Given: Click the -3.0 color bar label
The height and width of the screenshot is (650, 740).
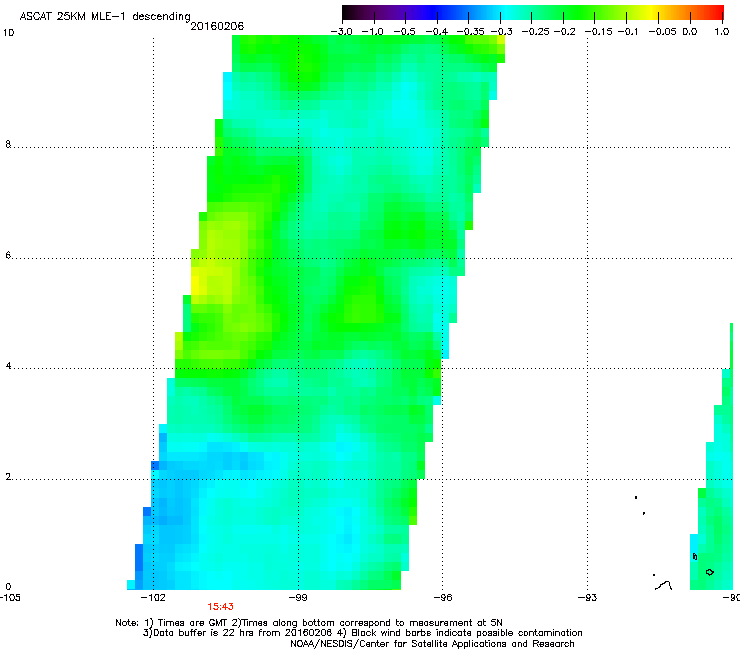Looking at the screenshot, I should click(342, 32).
